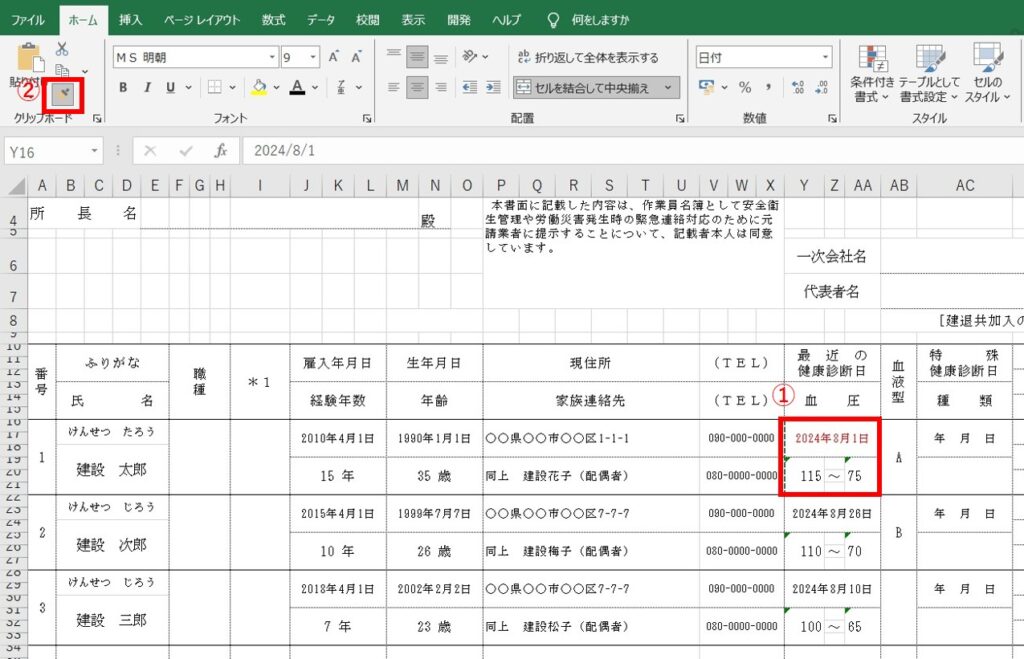
Task: Decrease indent
Action: (470, 87)
